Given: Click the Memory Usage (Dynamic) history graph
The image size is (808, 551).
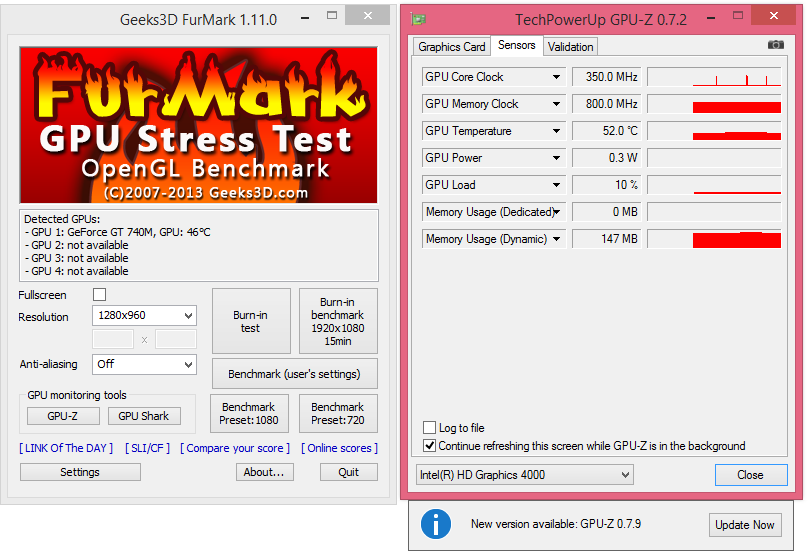Looking at the screenshot, I should pos(715,239).
